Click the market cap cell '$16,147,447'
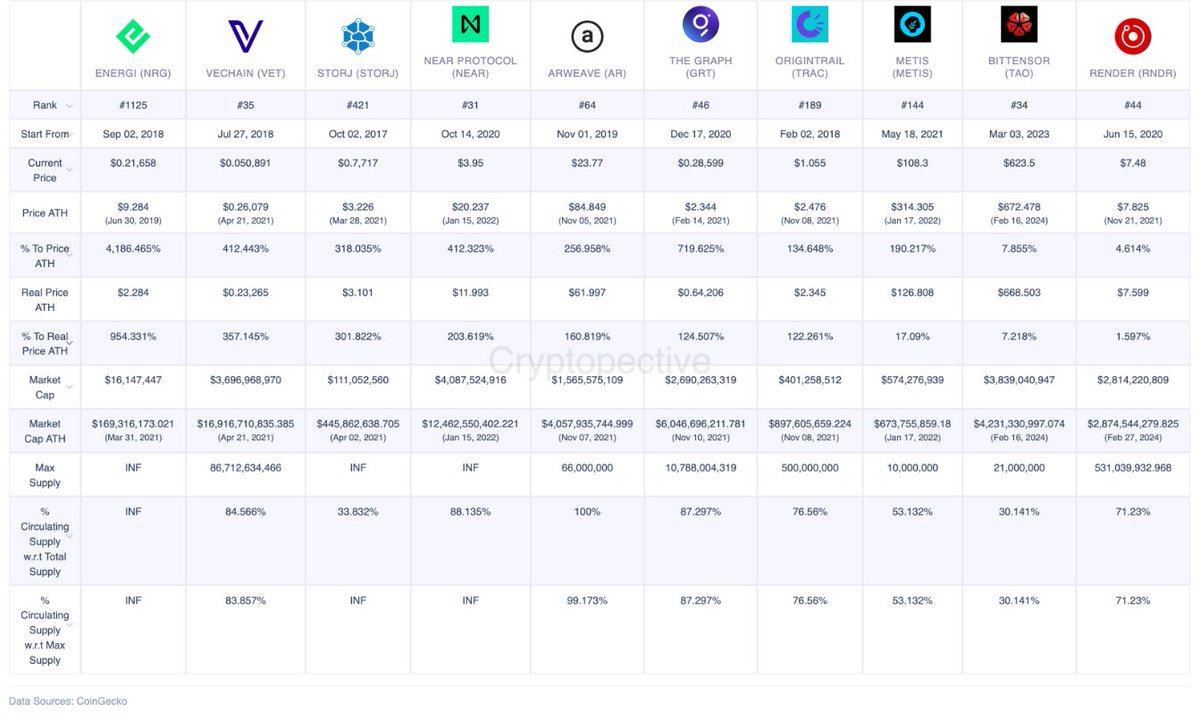The image size is (1200, 720). click(x=133, y=380)
